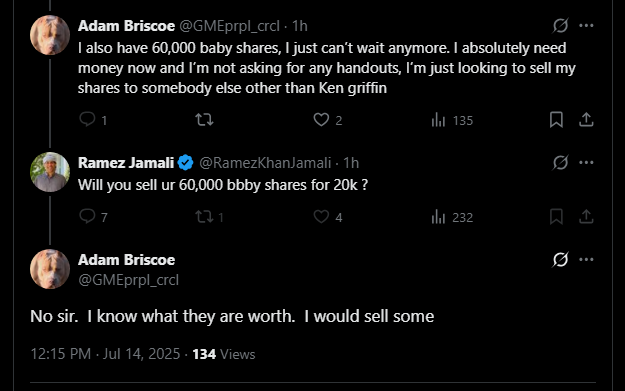This screenshot has width=625, height=391.
Task: View analytics showing 135 views
Action: click(x=452, y=120)
